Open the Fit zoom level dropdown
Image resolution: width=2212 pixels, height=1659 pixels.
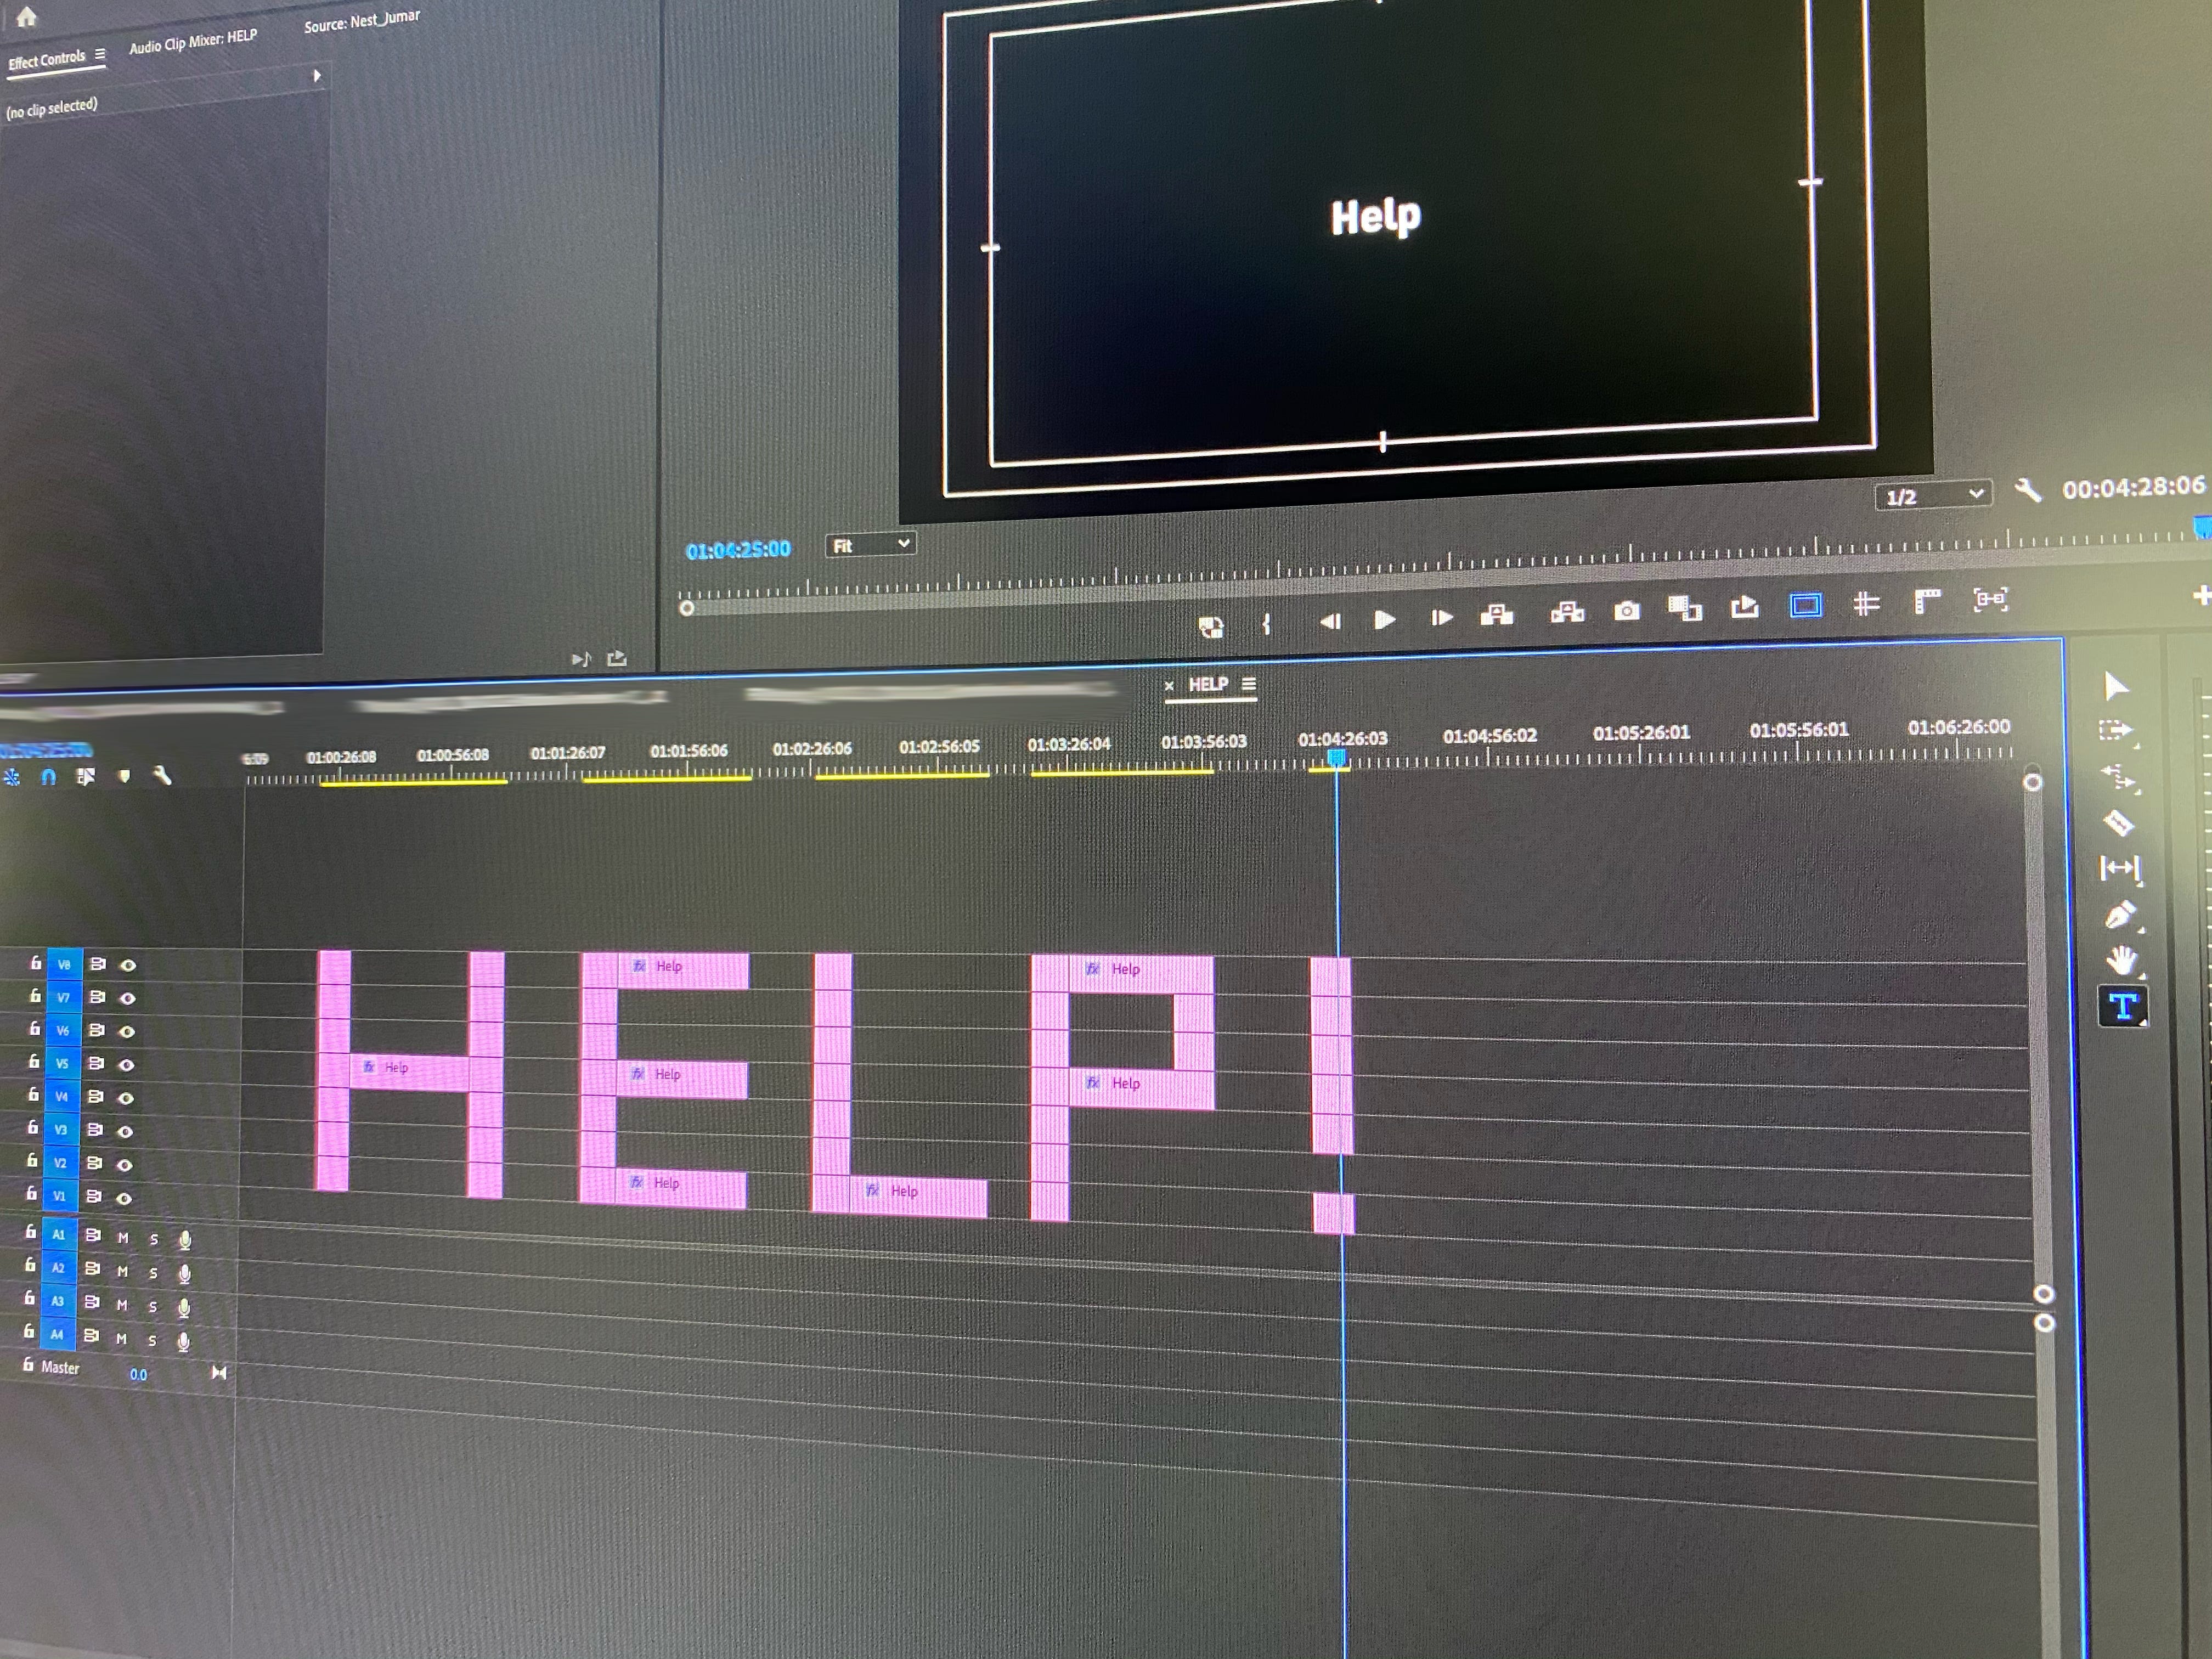point(870,544)
